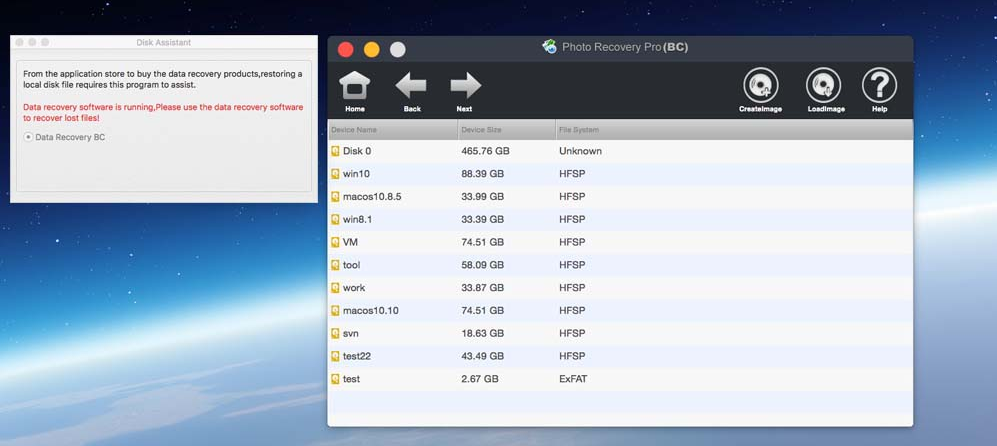The image size is (997, 446).
Task: Select the VM device name
Action: [350, 242]
